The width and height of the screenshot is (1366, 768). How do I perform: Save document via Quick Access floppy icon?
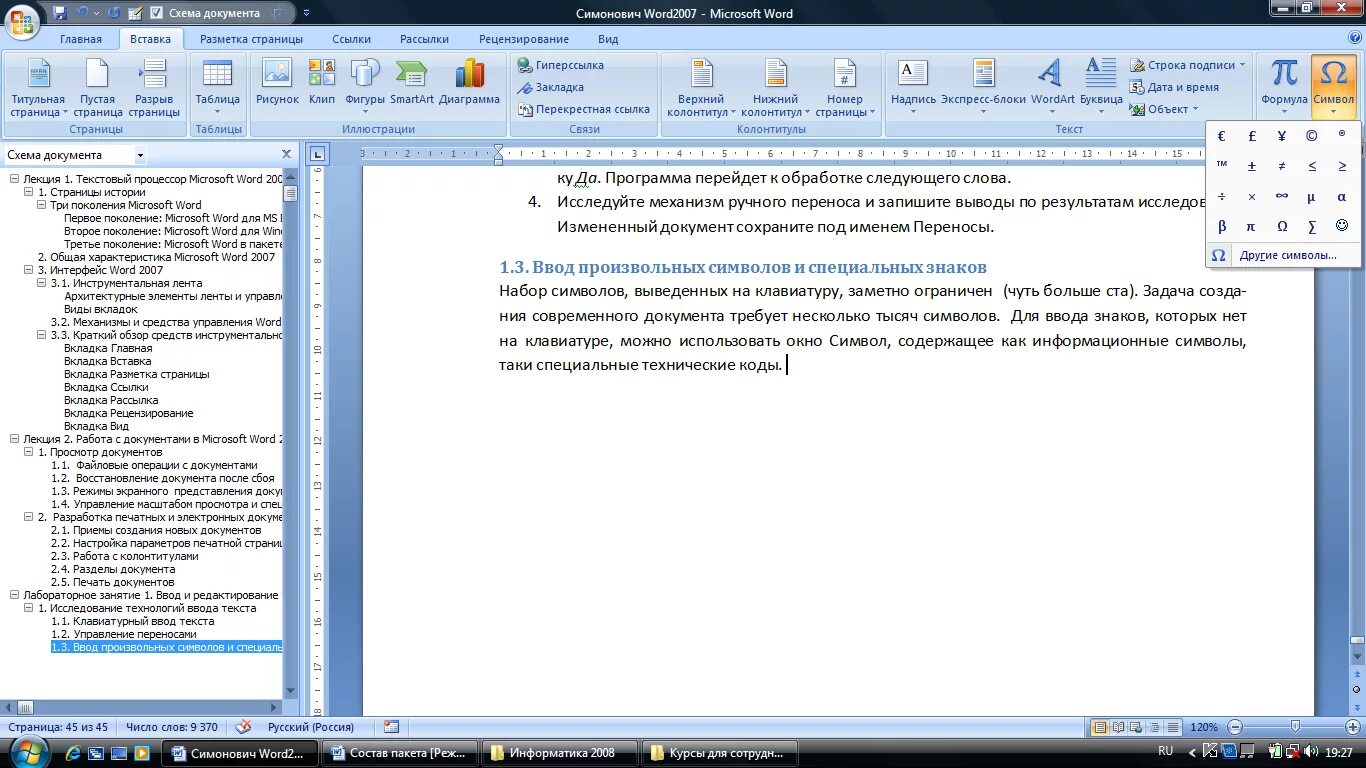(x=60, y=13)
